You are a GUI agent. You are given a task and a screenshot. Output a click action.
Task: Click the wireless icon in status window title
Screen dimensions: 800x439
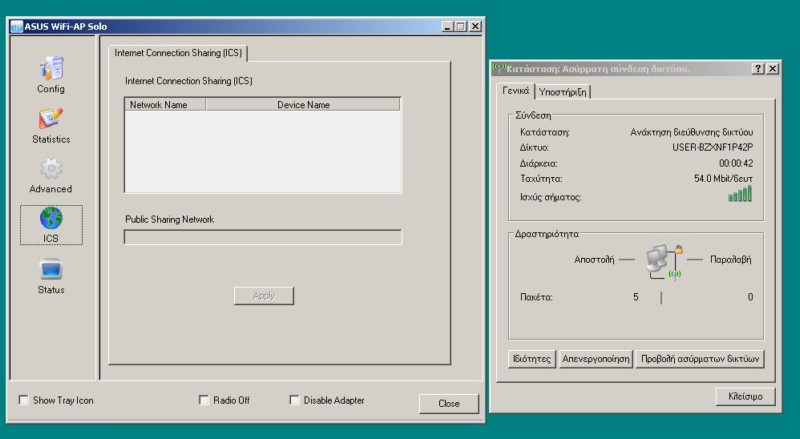[x=499, y=68]
